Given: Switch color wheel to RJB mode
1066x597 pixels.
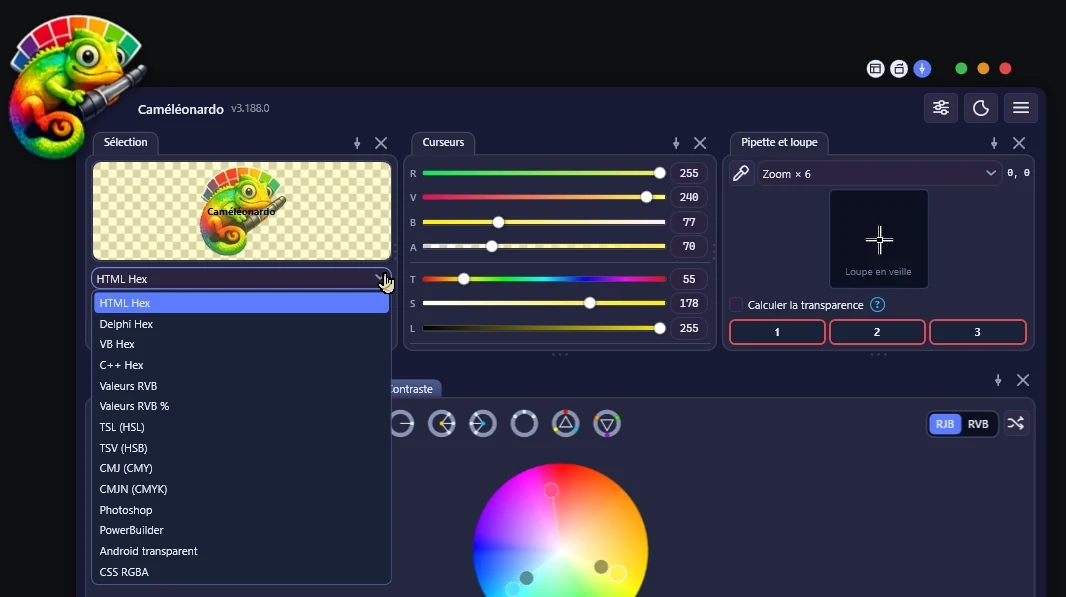Looking at the screenshot, I should point(945,424).
